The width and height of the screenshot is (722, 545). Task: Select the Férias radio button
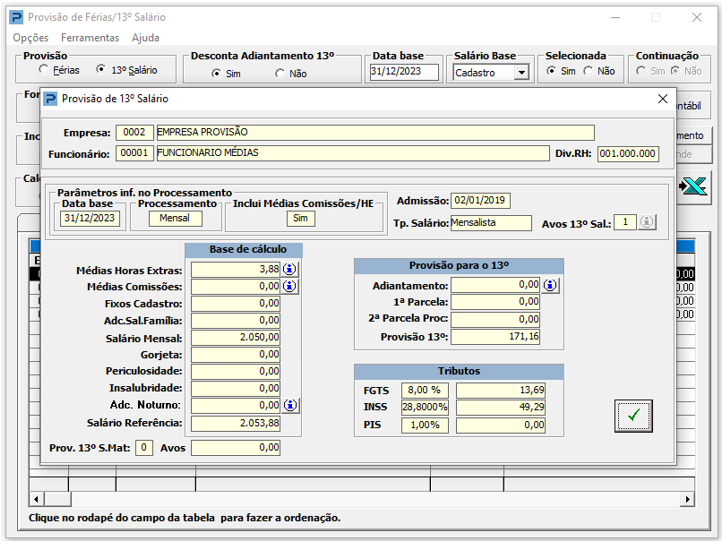click(44, 71)
